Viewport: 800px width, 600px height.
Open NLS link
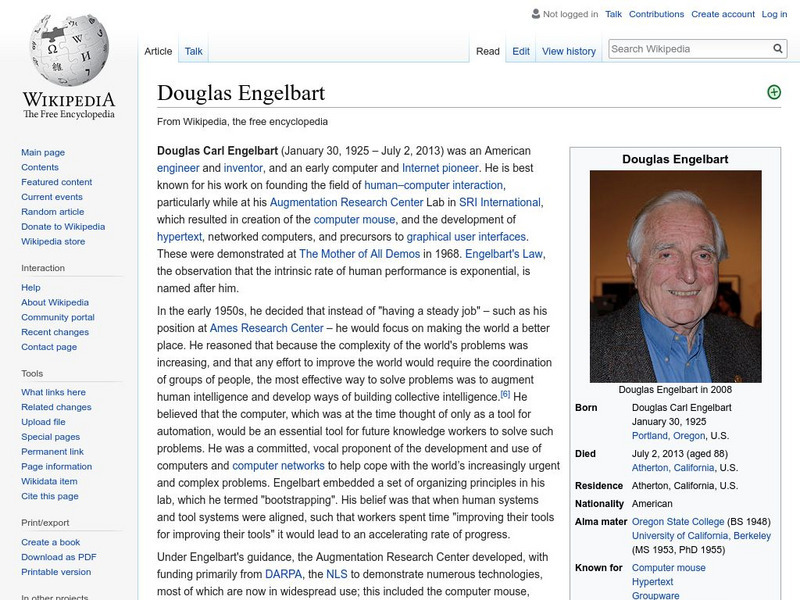337,574
